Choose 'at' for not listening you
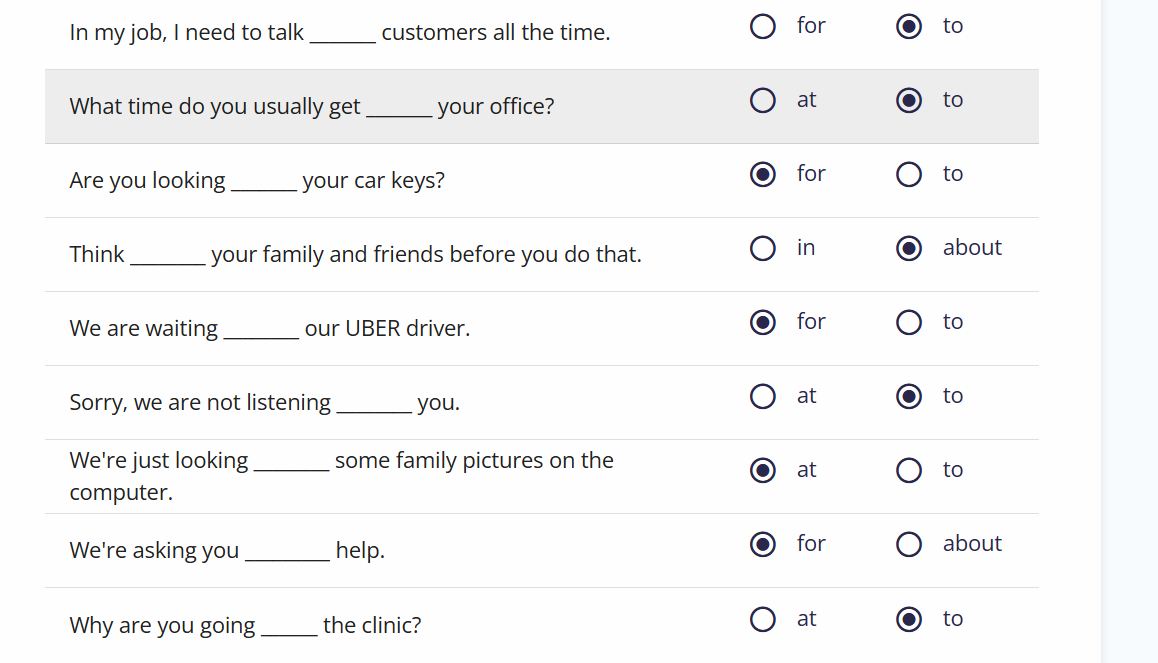The width and height of the screenshot is (1158, 663). point(763,396)
